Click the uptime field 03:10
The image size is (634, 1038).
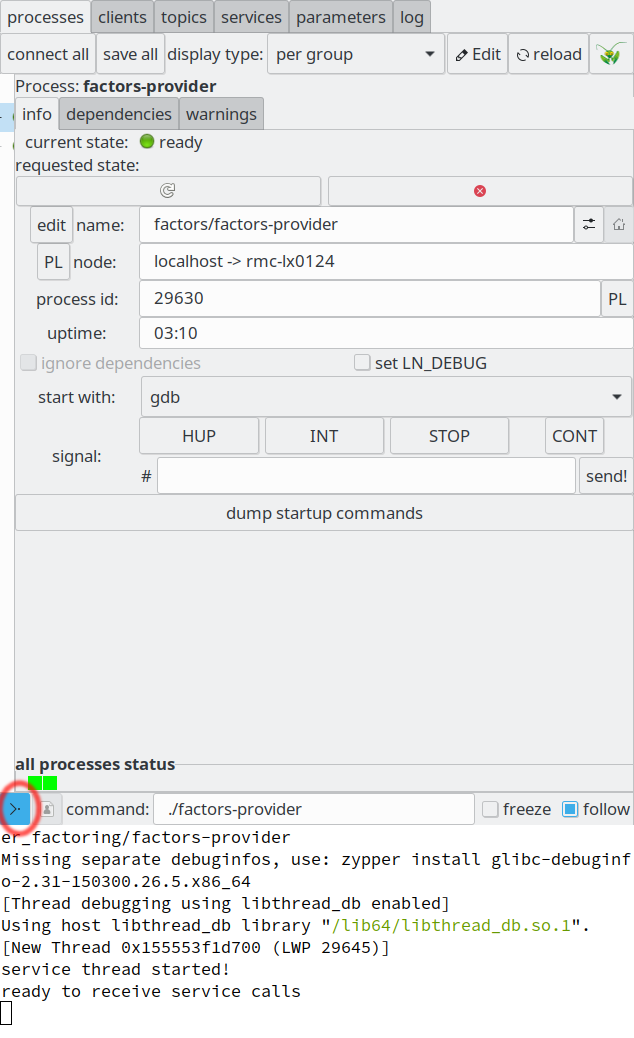pyautogui.click(x=386, y=333)
